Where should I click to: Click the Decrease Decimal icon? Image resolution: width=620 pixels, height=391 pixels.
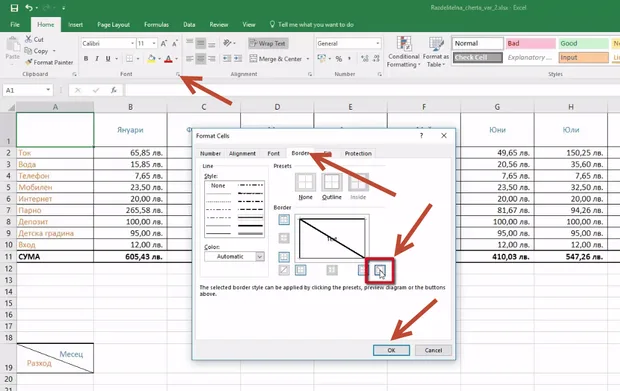(376, 59)
